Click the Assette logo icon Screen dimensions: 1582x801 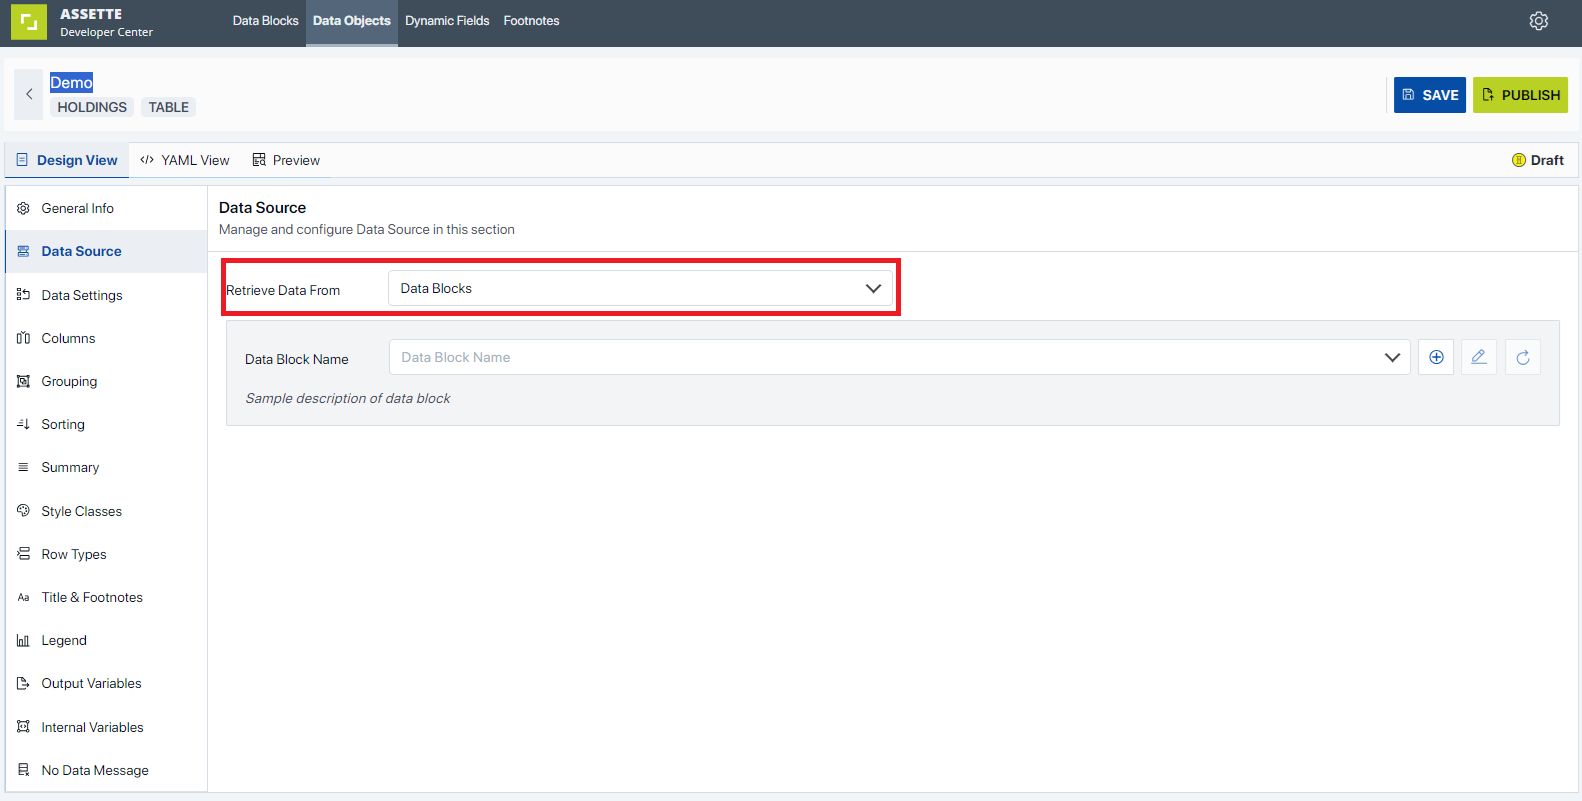(29, 22)
